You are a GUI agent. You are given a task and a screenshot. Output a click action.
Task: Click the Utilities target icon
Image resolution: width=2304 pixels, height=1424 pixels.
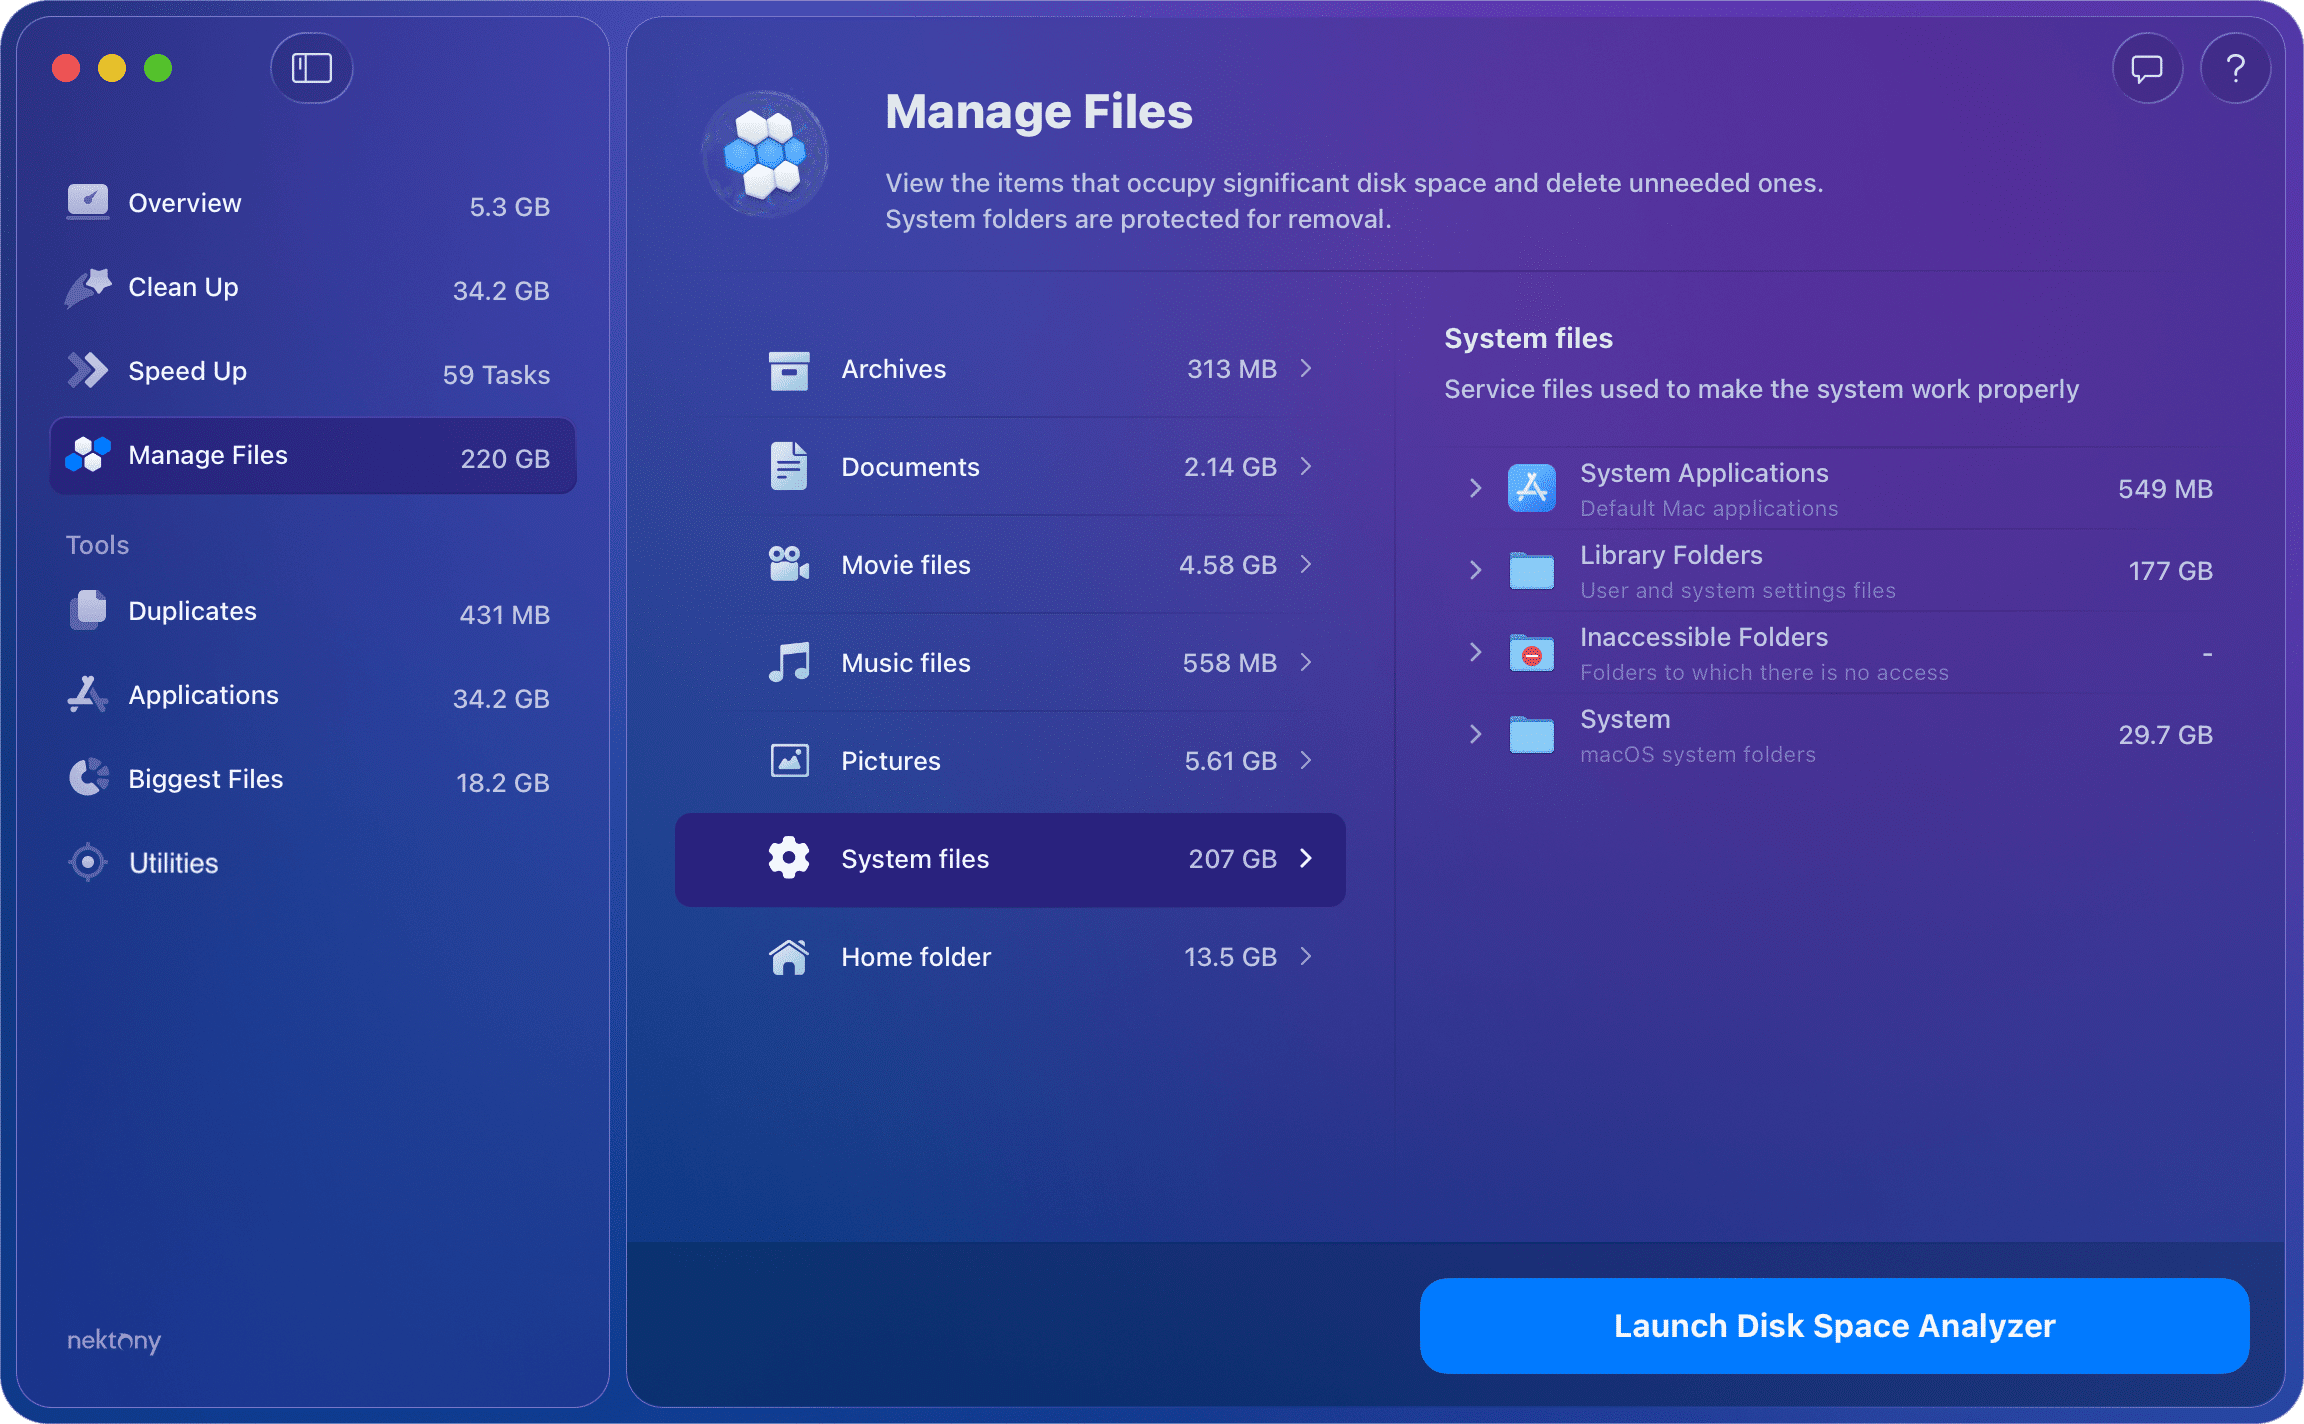click(88, 862)
